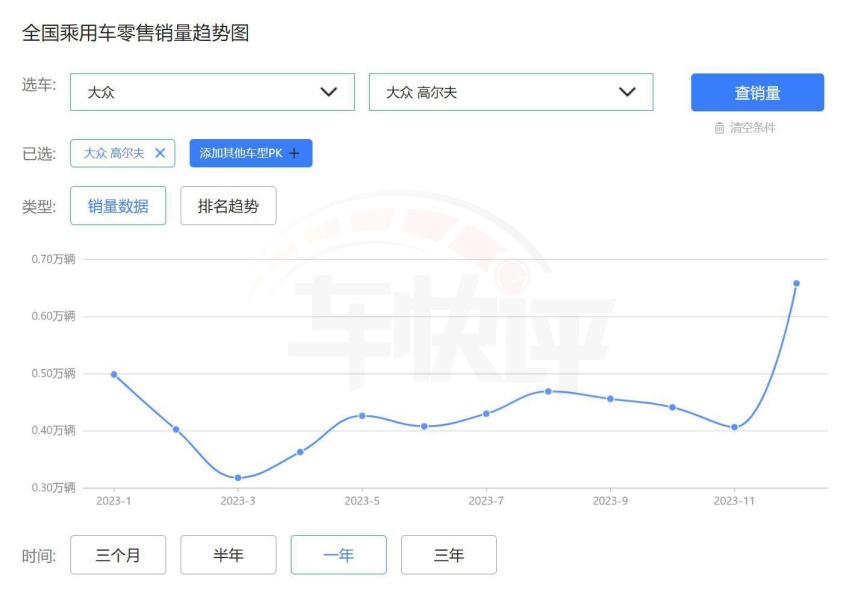This screenshot has width=852, height=596.
Task: Click the 查销量 button
Action: coord(757,92)
